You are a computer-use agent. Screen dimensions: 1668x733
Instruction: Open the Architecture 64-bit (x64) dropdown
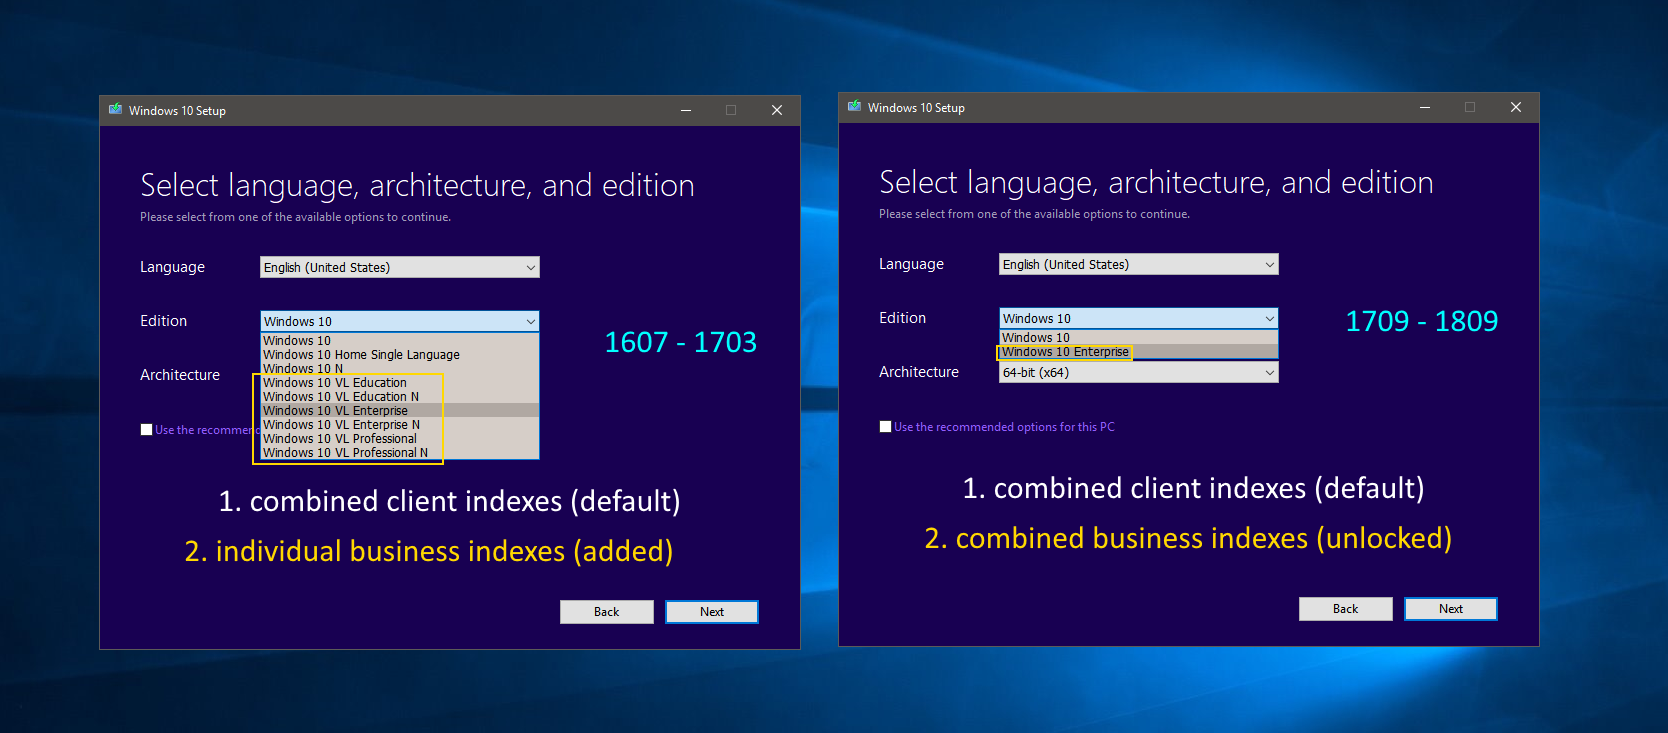point(1138,373)
